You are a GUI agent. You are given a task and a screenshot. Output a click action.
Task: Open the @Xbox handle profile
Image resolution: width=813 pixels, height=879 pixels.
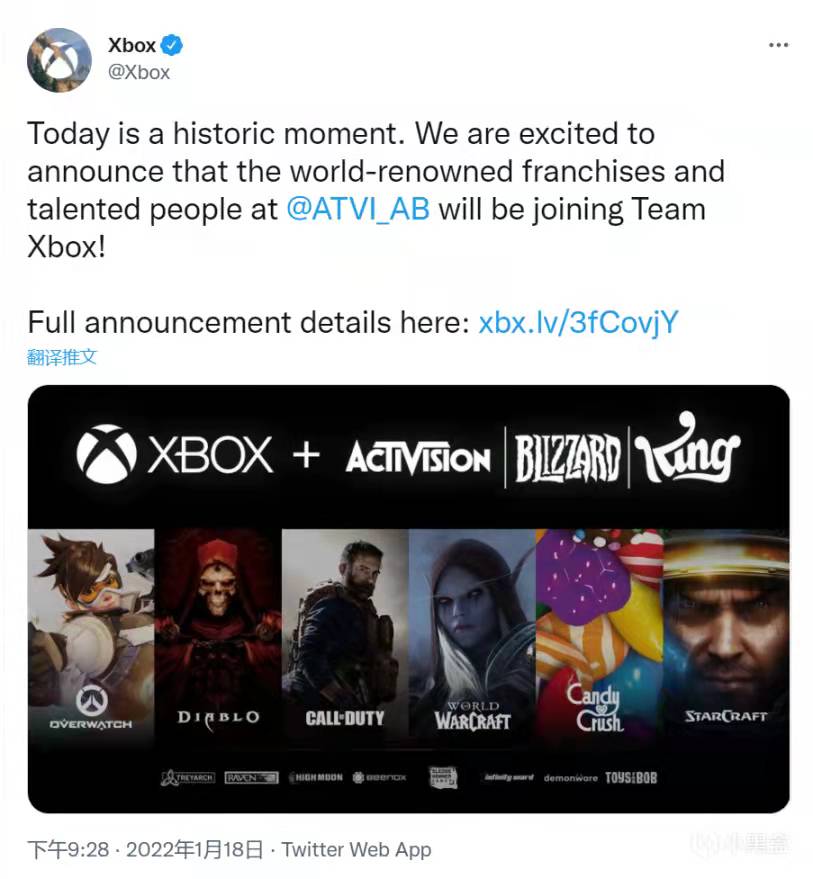tap(138, 72)
